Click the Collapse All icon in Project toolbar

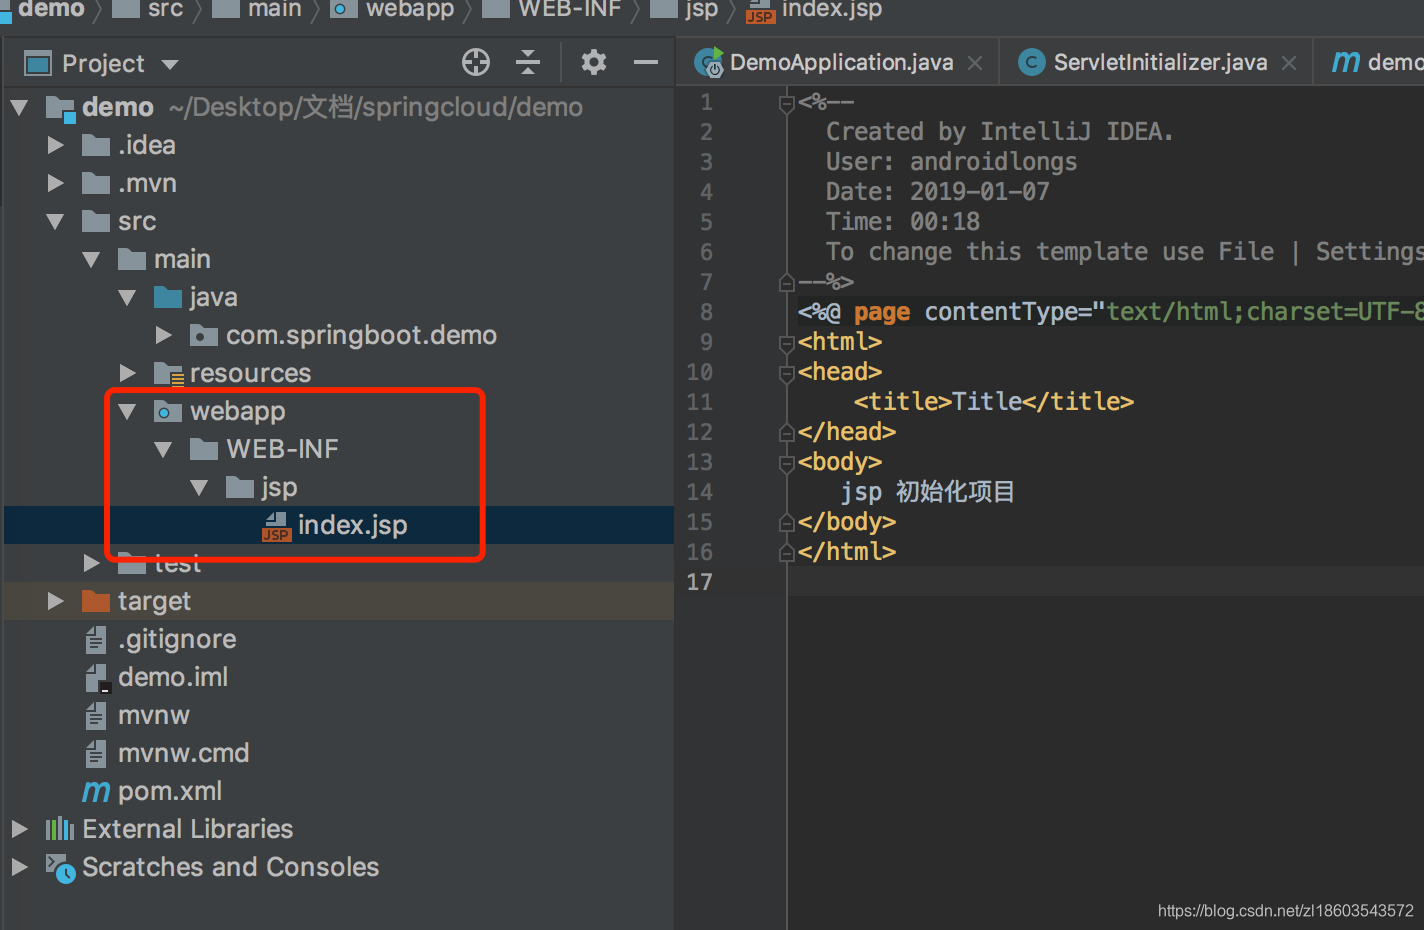[x=528, y=62]
